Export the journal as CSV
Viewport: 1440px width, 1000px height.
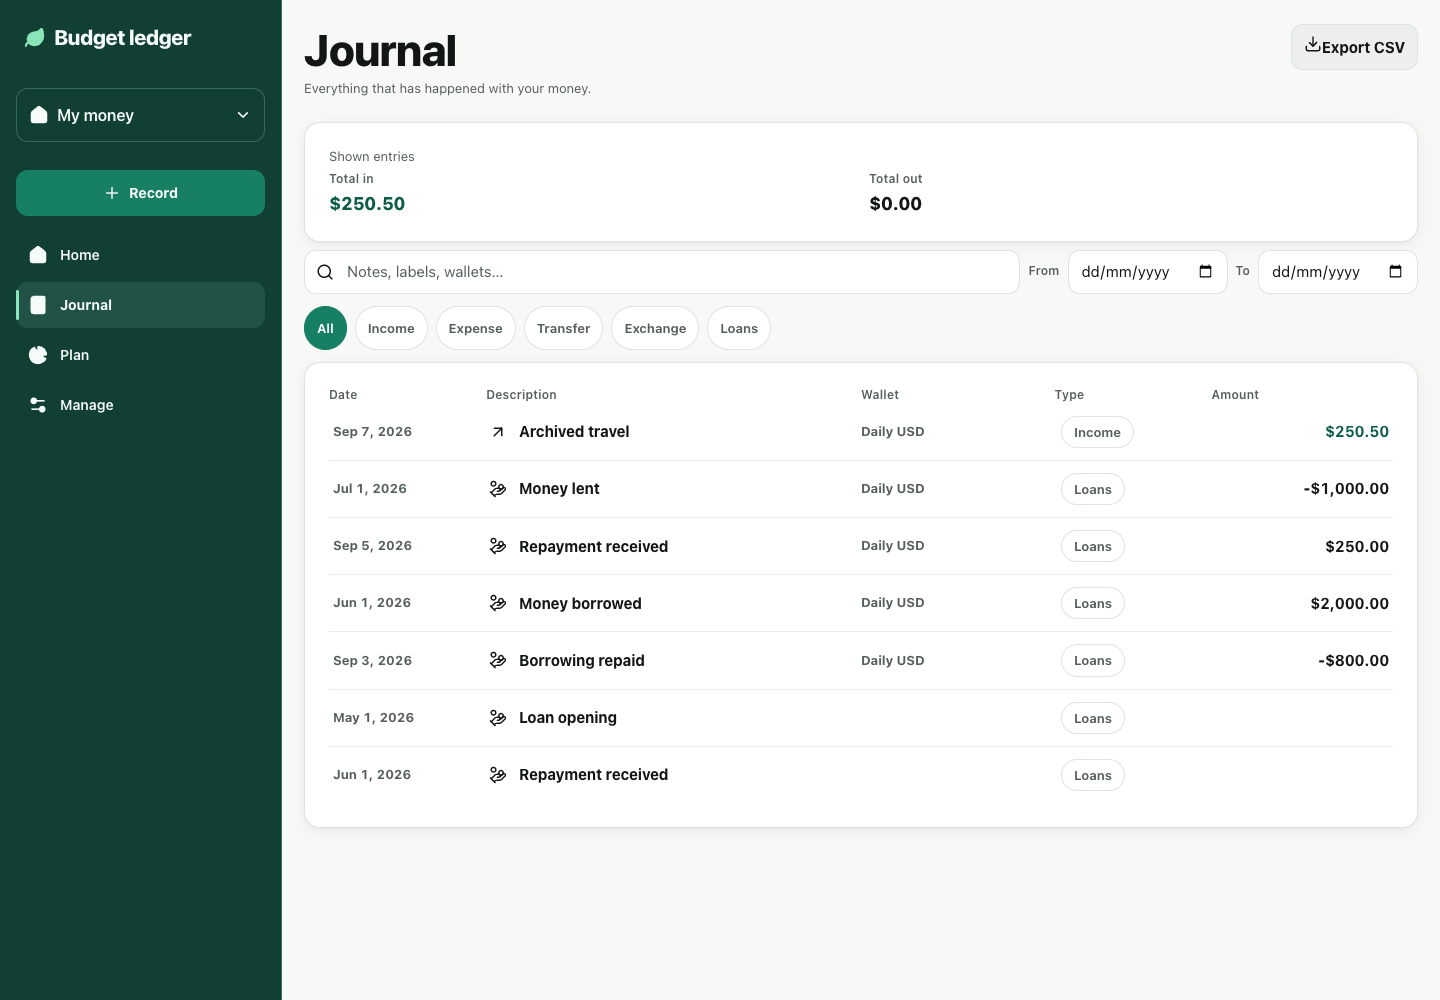(1354, 47)
